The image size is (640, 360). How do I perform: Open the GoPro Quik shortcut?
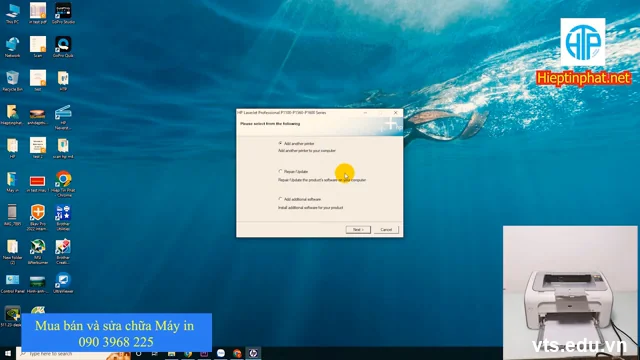[x=63, y=47]
